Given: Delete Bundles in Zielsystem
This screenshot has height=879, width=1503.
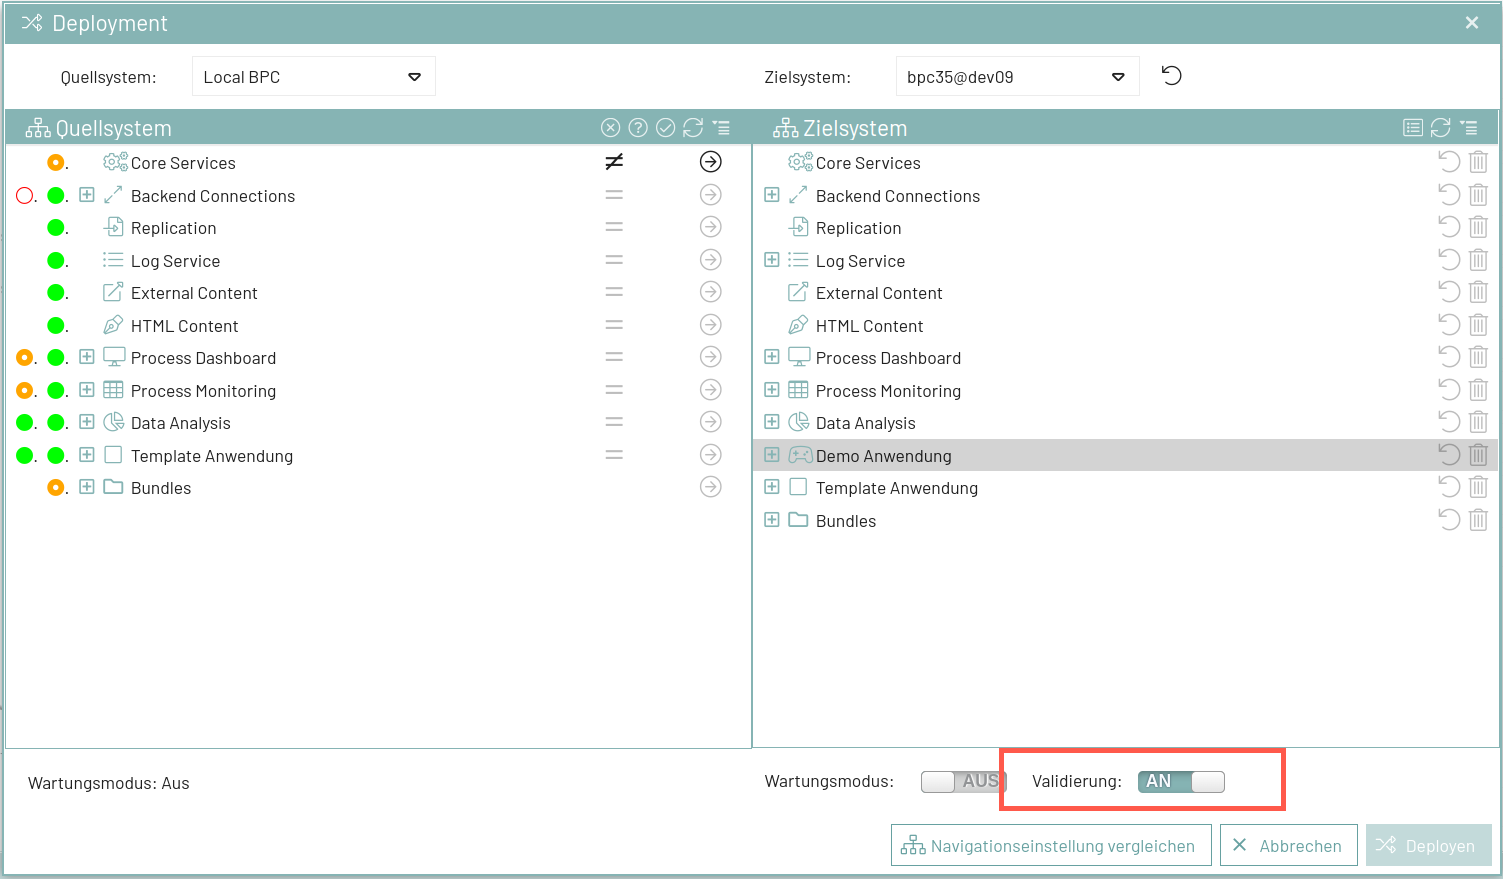Looking at the screenshot, I should pyautogui.click(x=1478, y=520).
